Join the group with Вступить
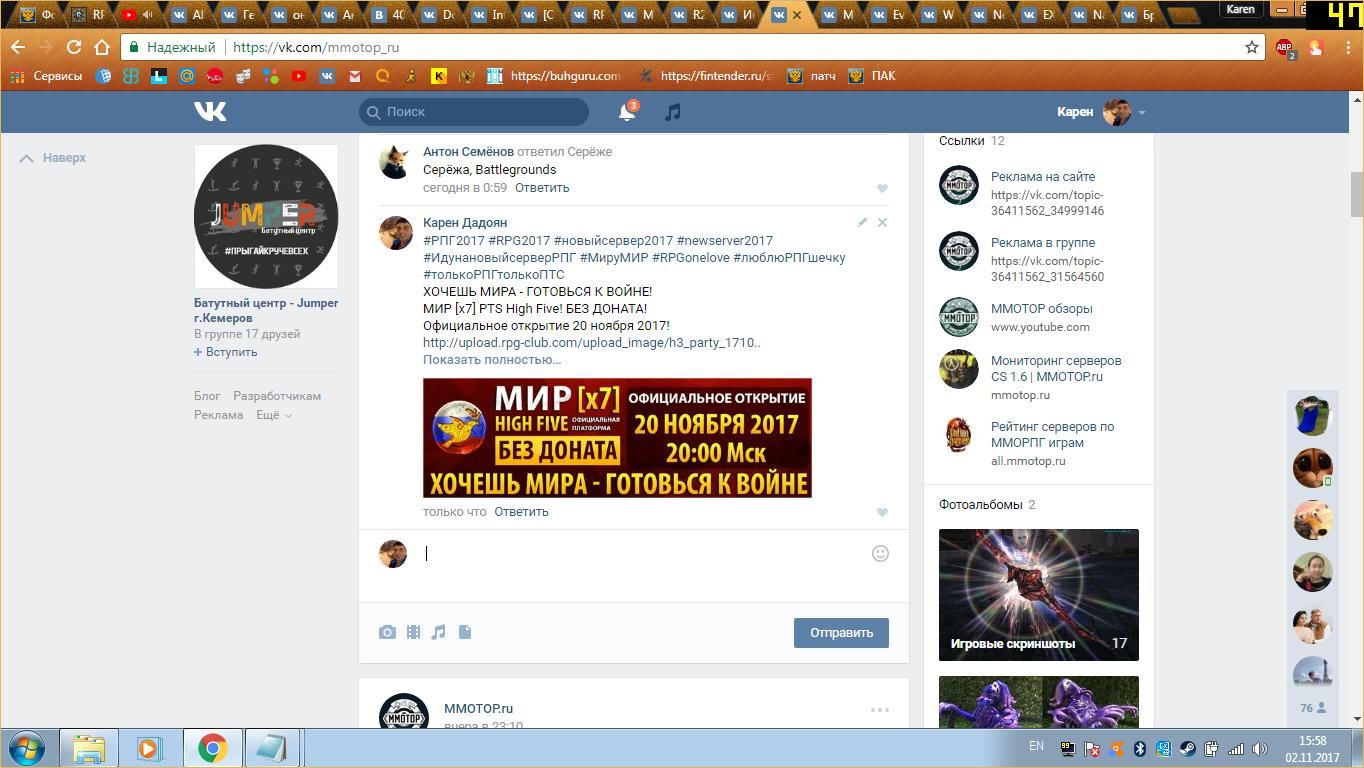The width and height of the screenshot is (1364, 768). click(226, 352)
